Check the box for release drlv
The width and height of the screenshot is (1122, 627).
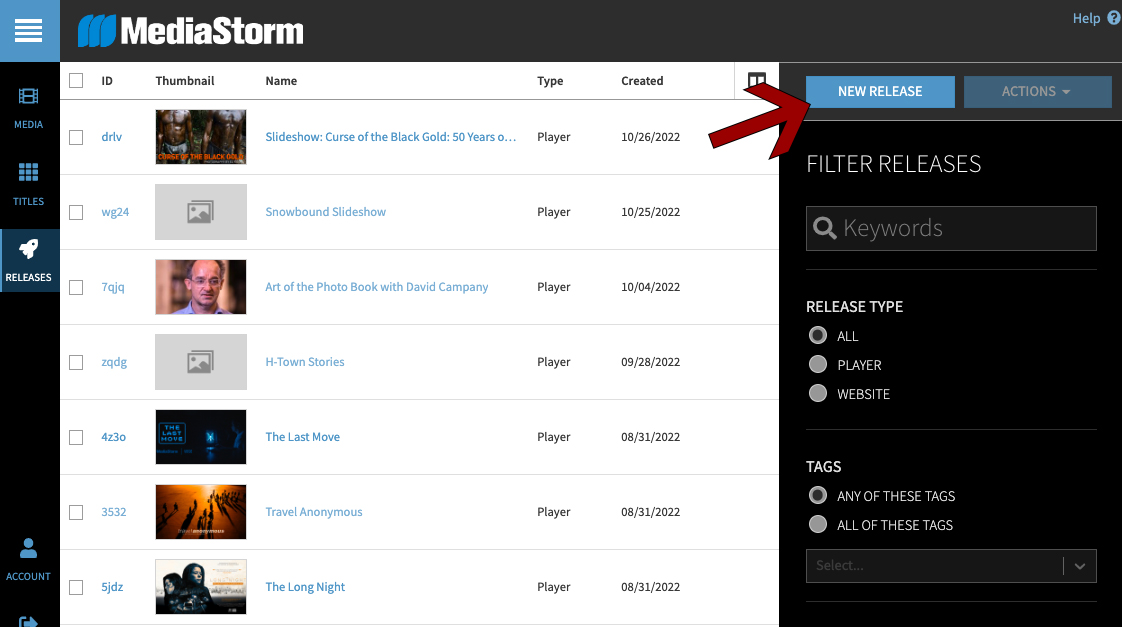76,137
